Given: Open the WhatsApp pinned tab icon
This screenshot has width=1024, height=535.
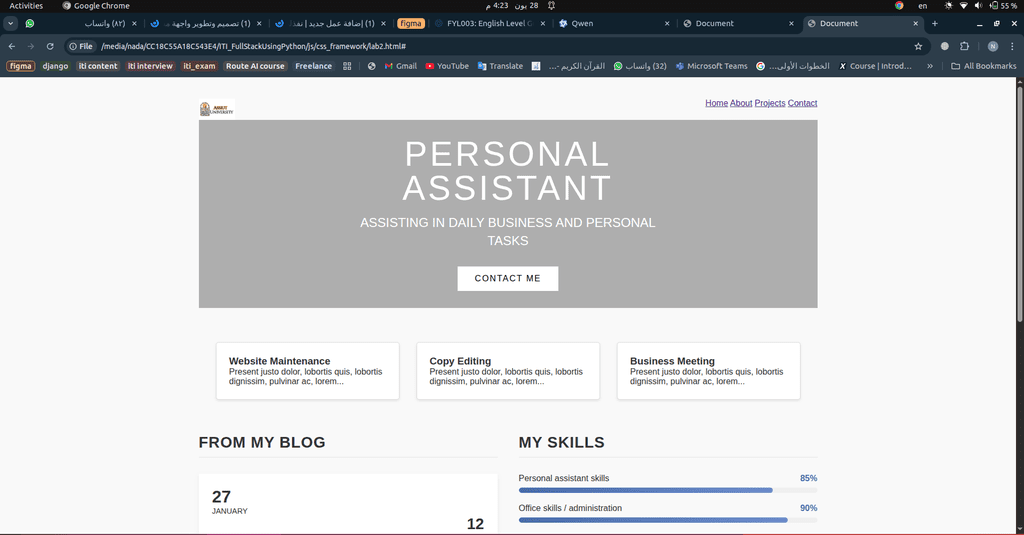Looking at the screenshot, I should coord(29,24).
